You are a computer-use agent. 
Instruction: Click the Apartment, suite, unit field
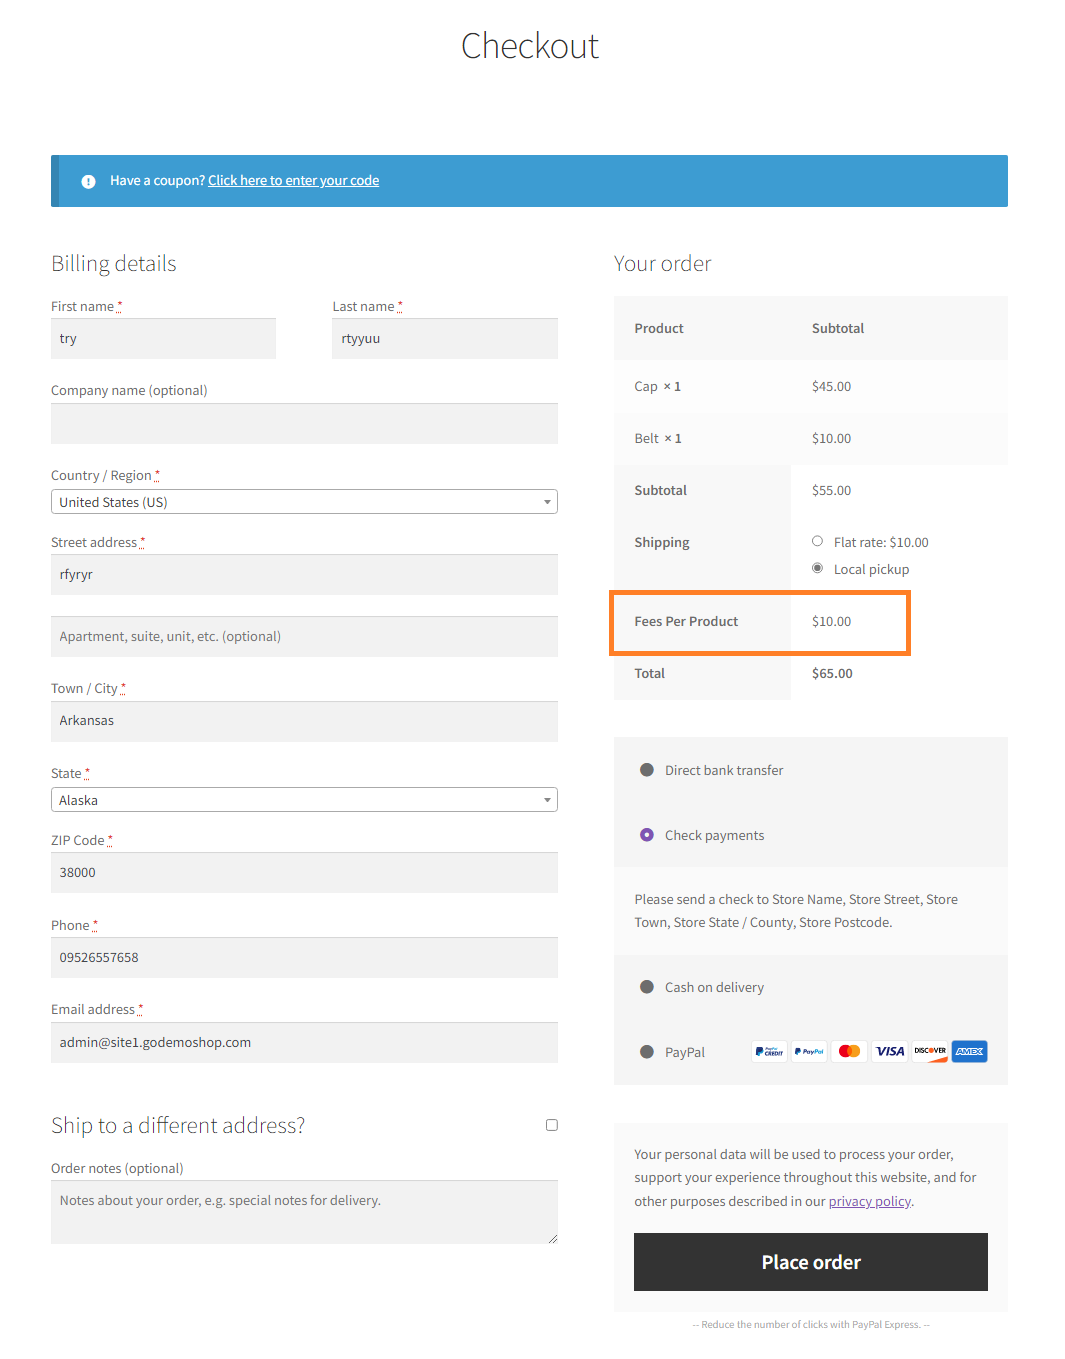304,636
